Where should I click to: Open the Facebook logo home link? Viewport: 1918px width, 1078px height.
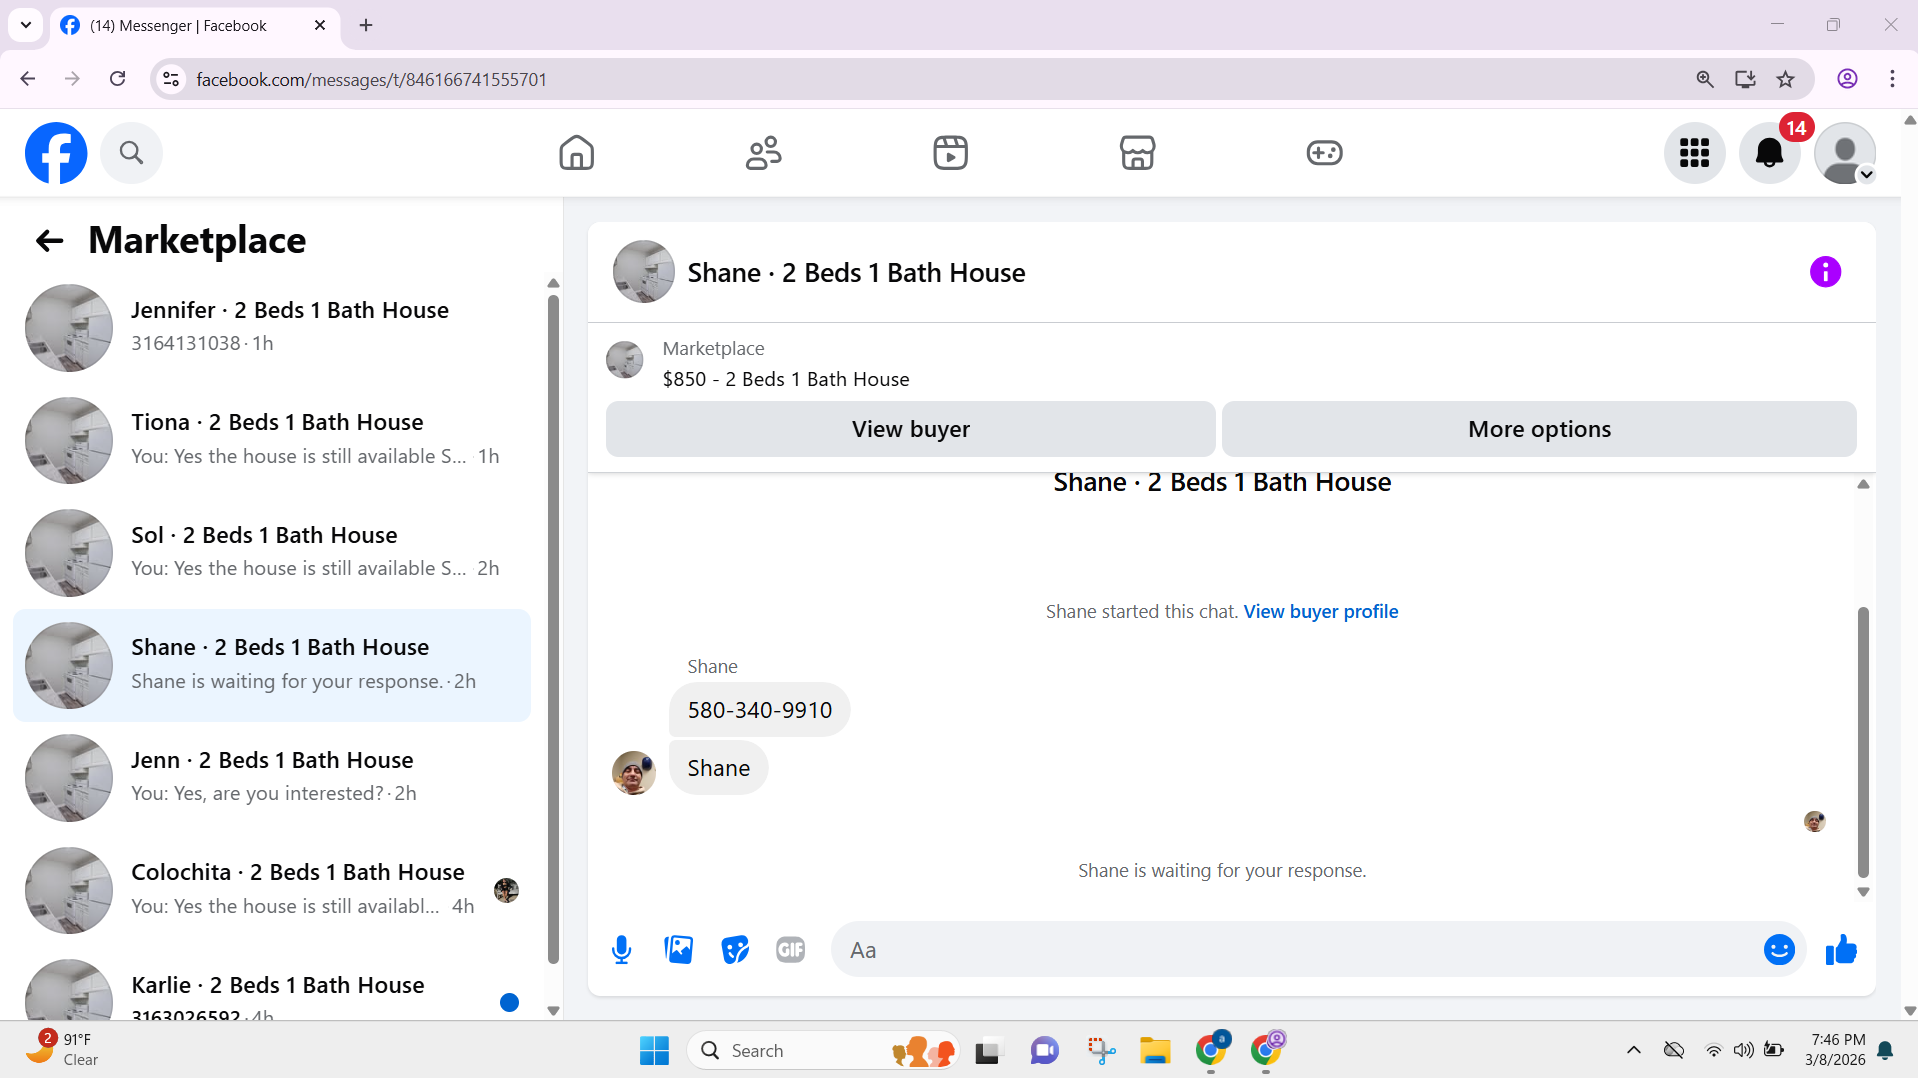pyautogui.click(x=56, y=153)
